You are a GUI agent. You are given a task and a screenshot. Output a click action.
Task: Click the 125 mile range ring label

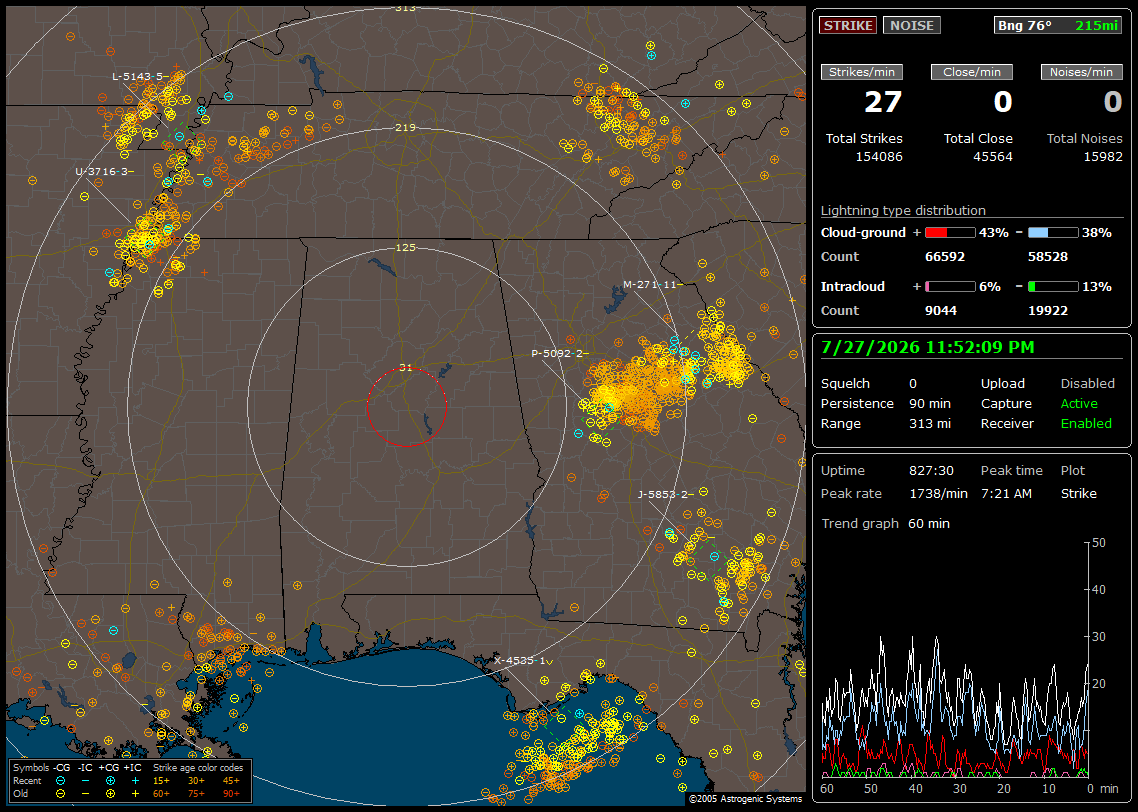(x=406, y=248)
